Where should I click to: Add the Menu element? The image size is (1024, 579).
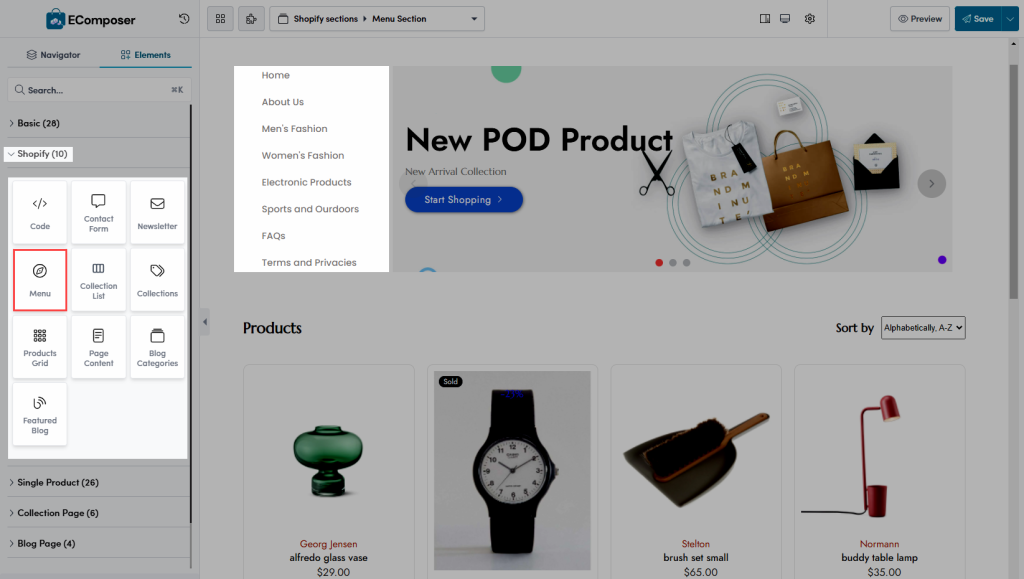[x=40, y=279]
